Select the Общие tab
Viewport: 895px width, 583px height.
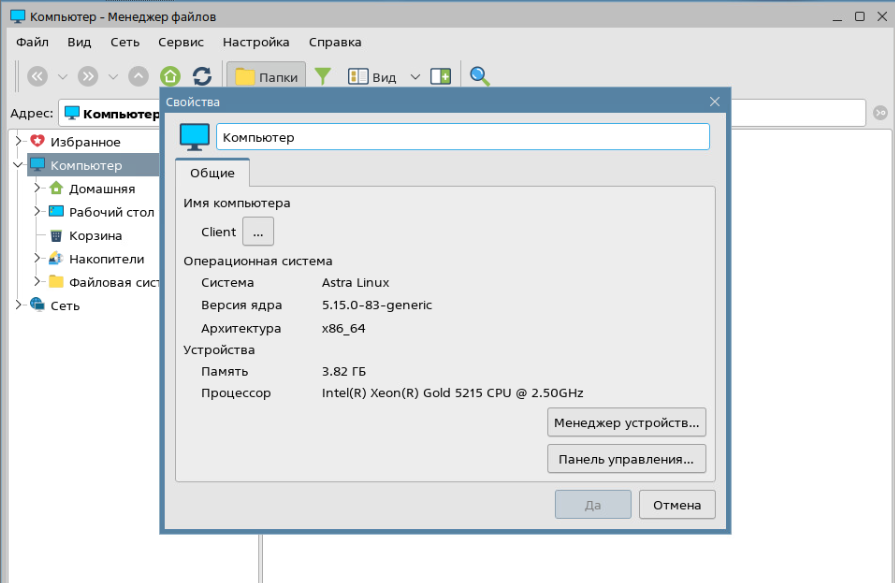[x=212, y=173]
